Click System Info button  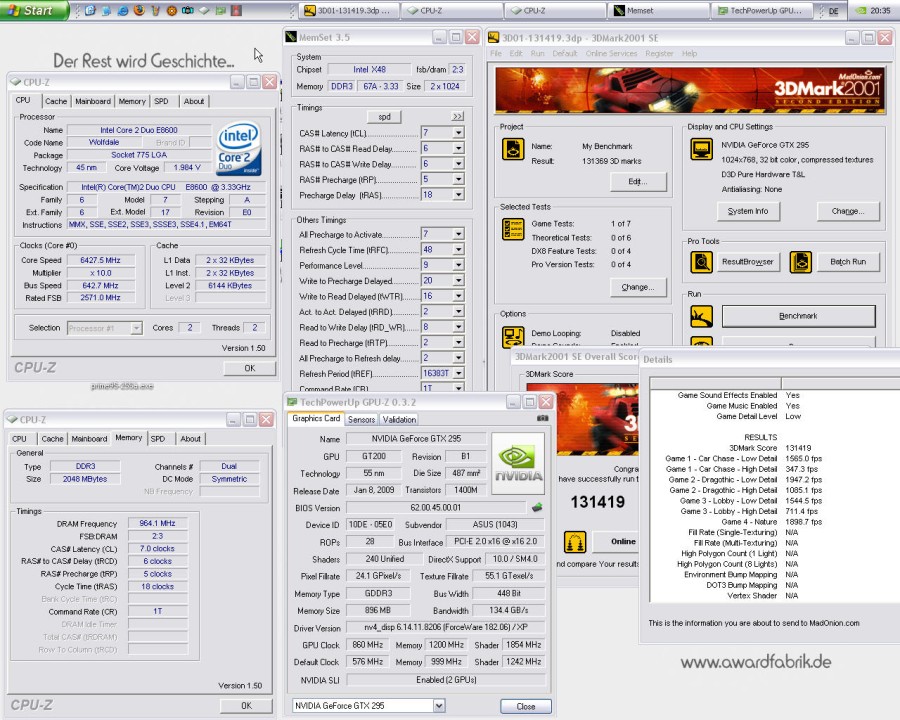click(748, 211)
